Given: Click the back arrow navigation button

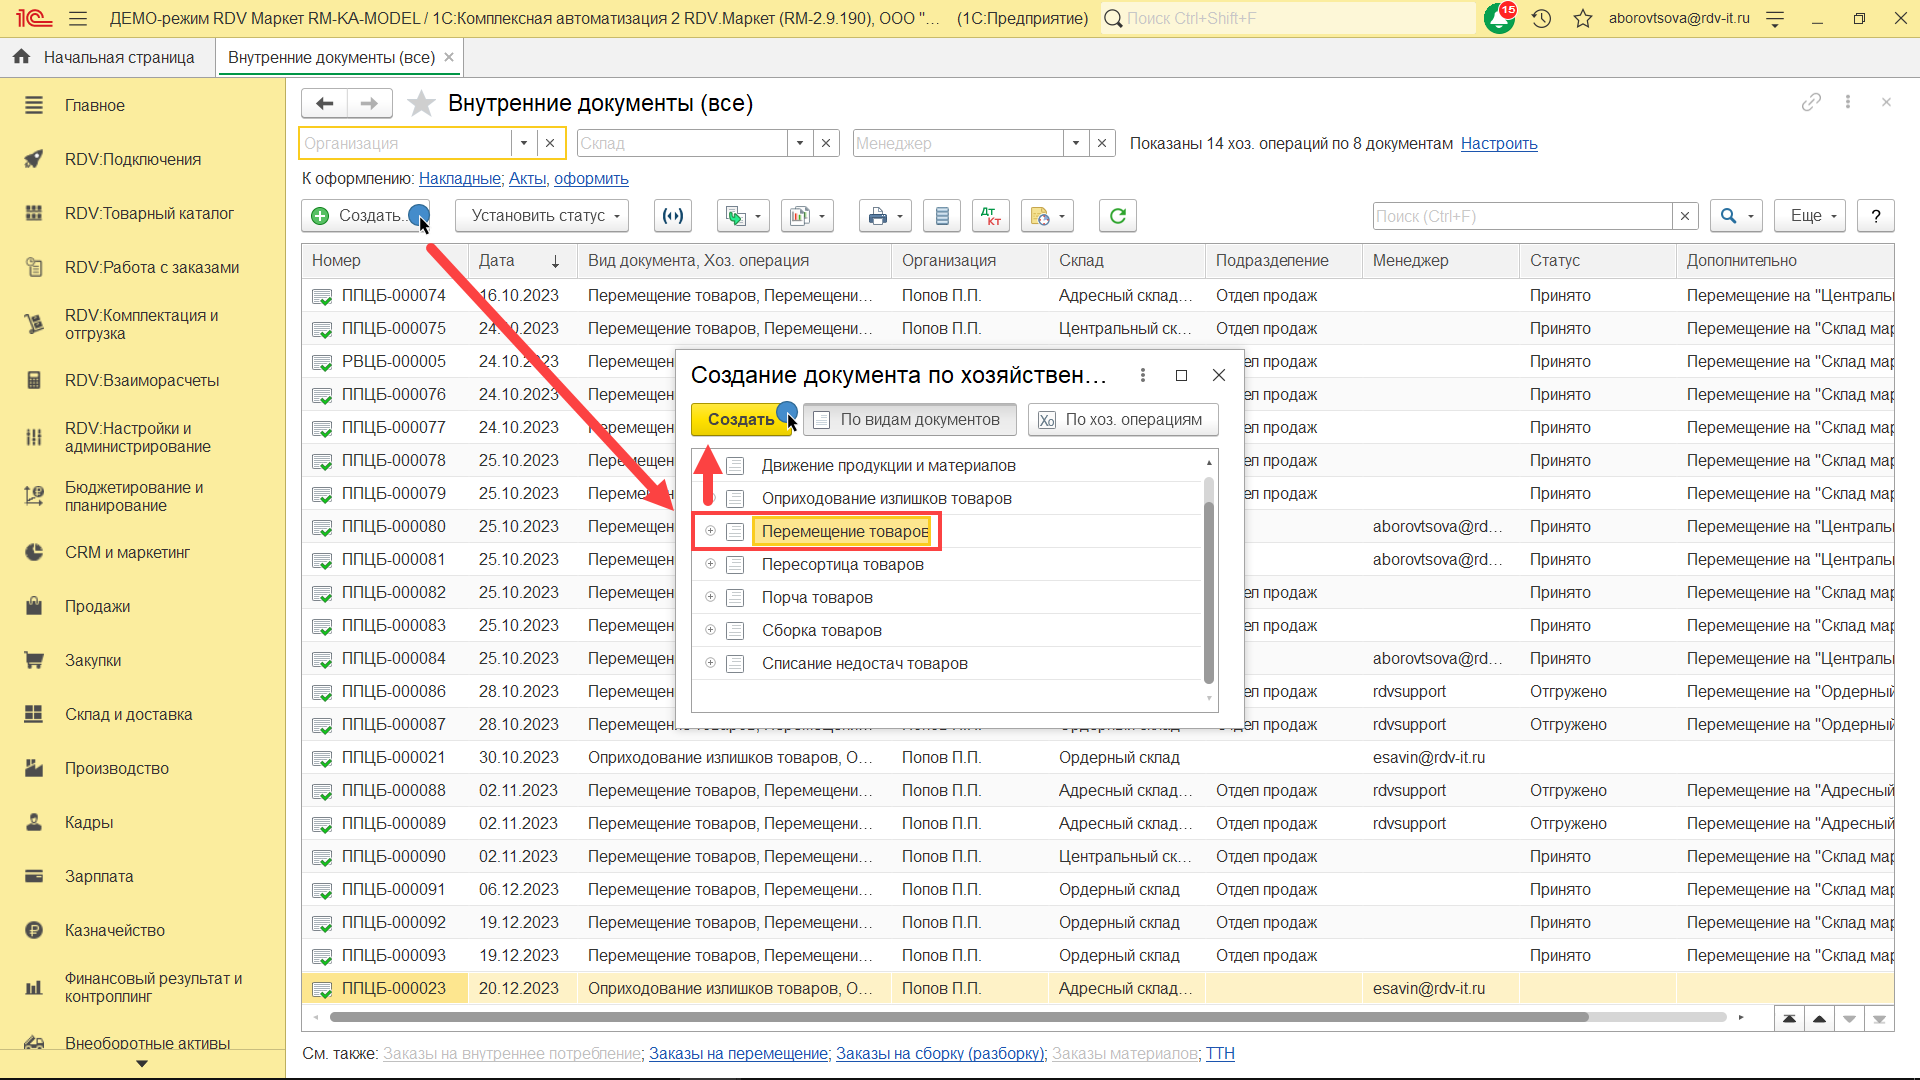Looking at the screenshot, I should (x=324, y=103).
